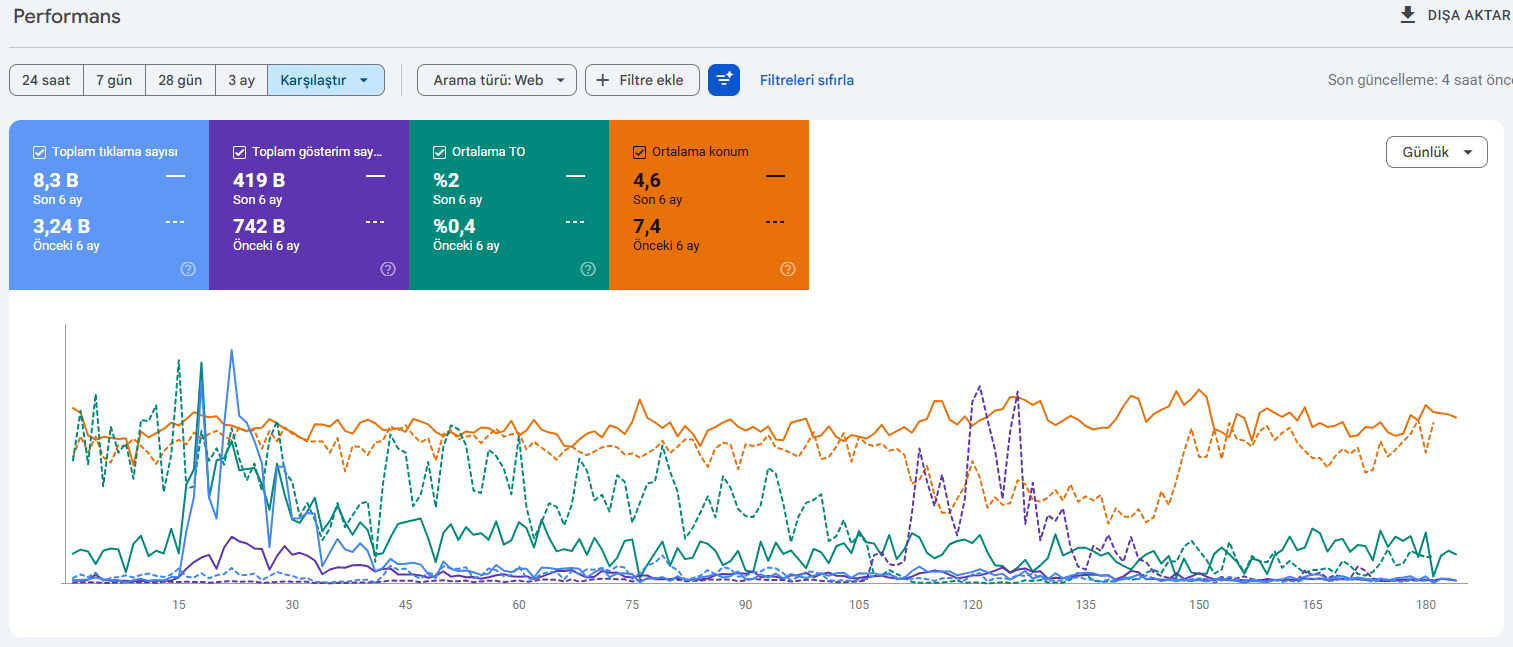Uncheck the Toplam tıklama sayısı checkbox
This screenshot has width=1513, height=647.
pyautogui.click(x=39, y=152)
